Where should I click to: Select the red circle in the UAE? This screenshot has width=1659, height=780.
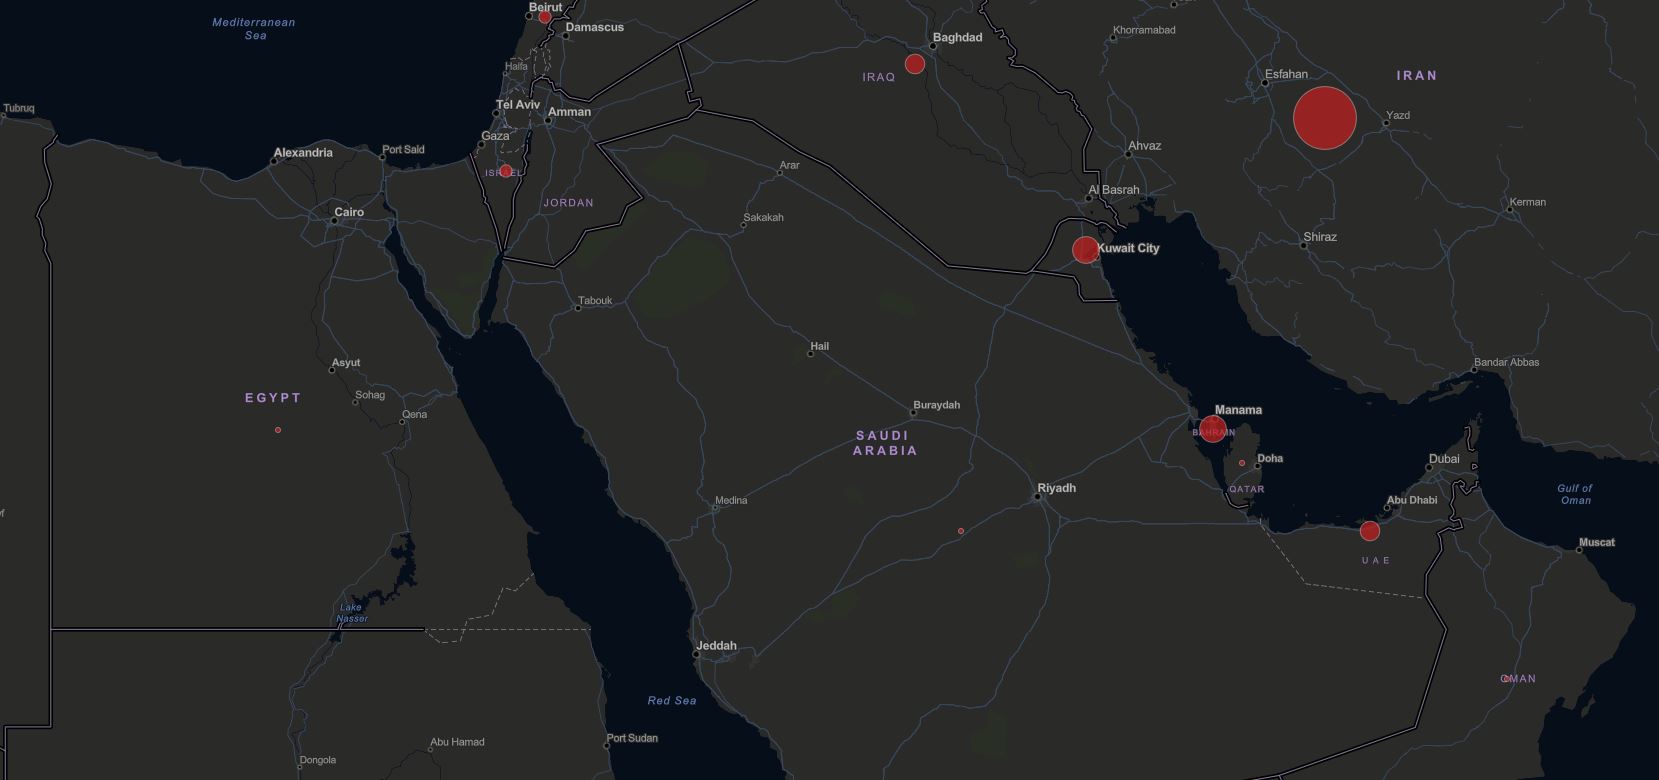[1369, 531]
